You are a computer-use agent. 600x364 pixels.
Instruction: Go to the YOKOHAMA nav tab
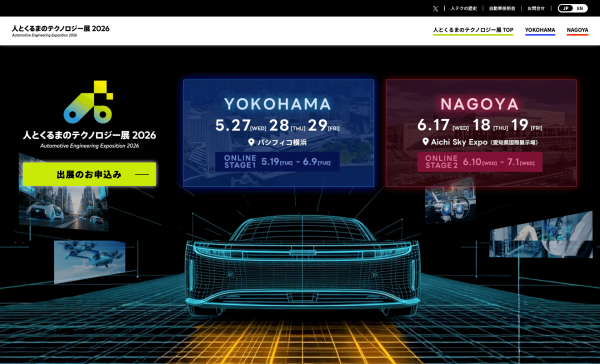540,30
